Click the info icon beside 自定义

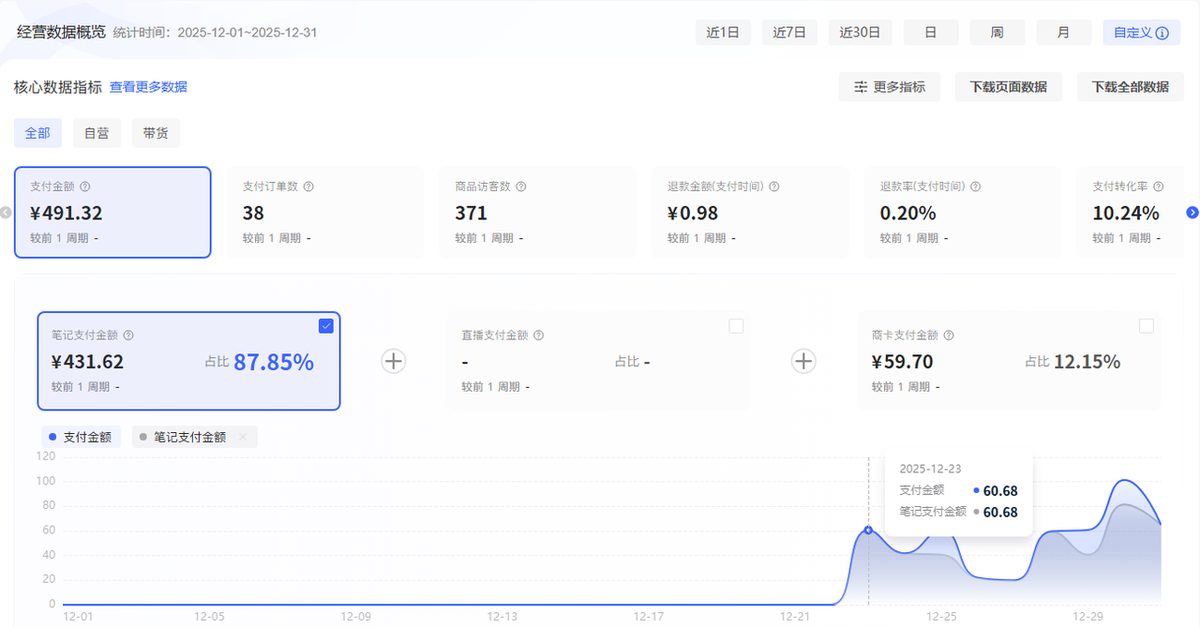tap(1161, 33)
